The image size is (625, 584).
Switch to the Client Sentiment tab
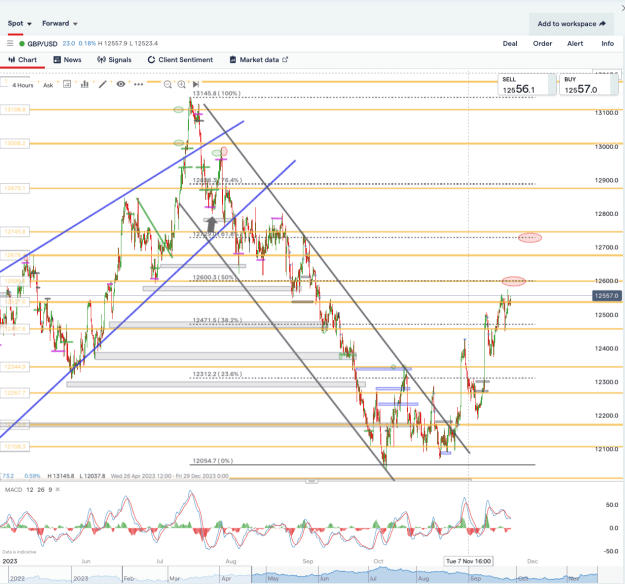[180, 60]
